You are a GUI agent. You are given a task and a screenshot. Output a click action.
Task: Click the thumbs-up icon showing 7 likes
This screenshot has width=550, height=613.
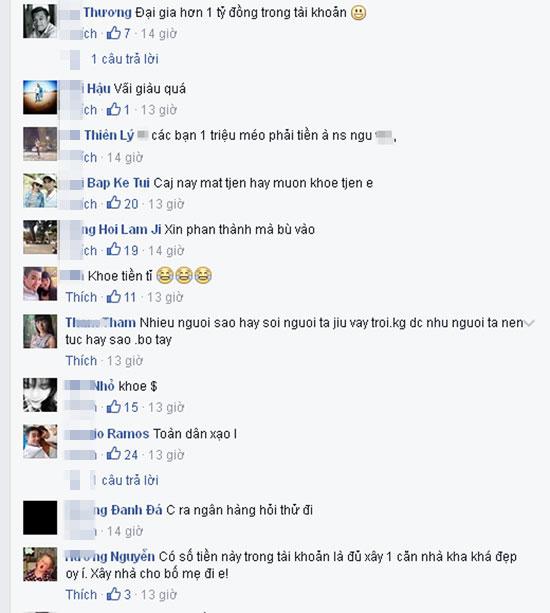[114, 33]
